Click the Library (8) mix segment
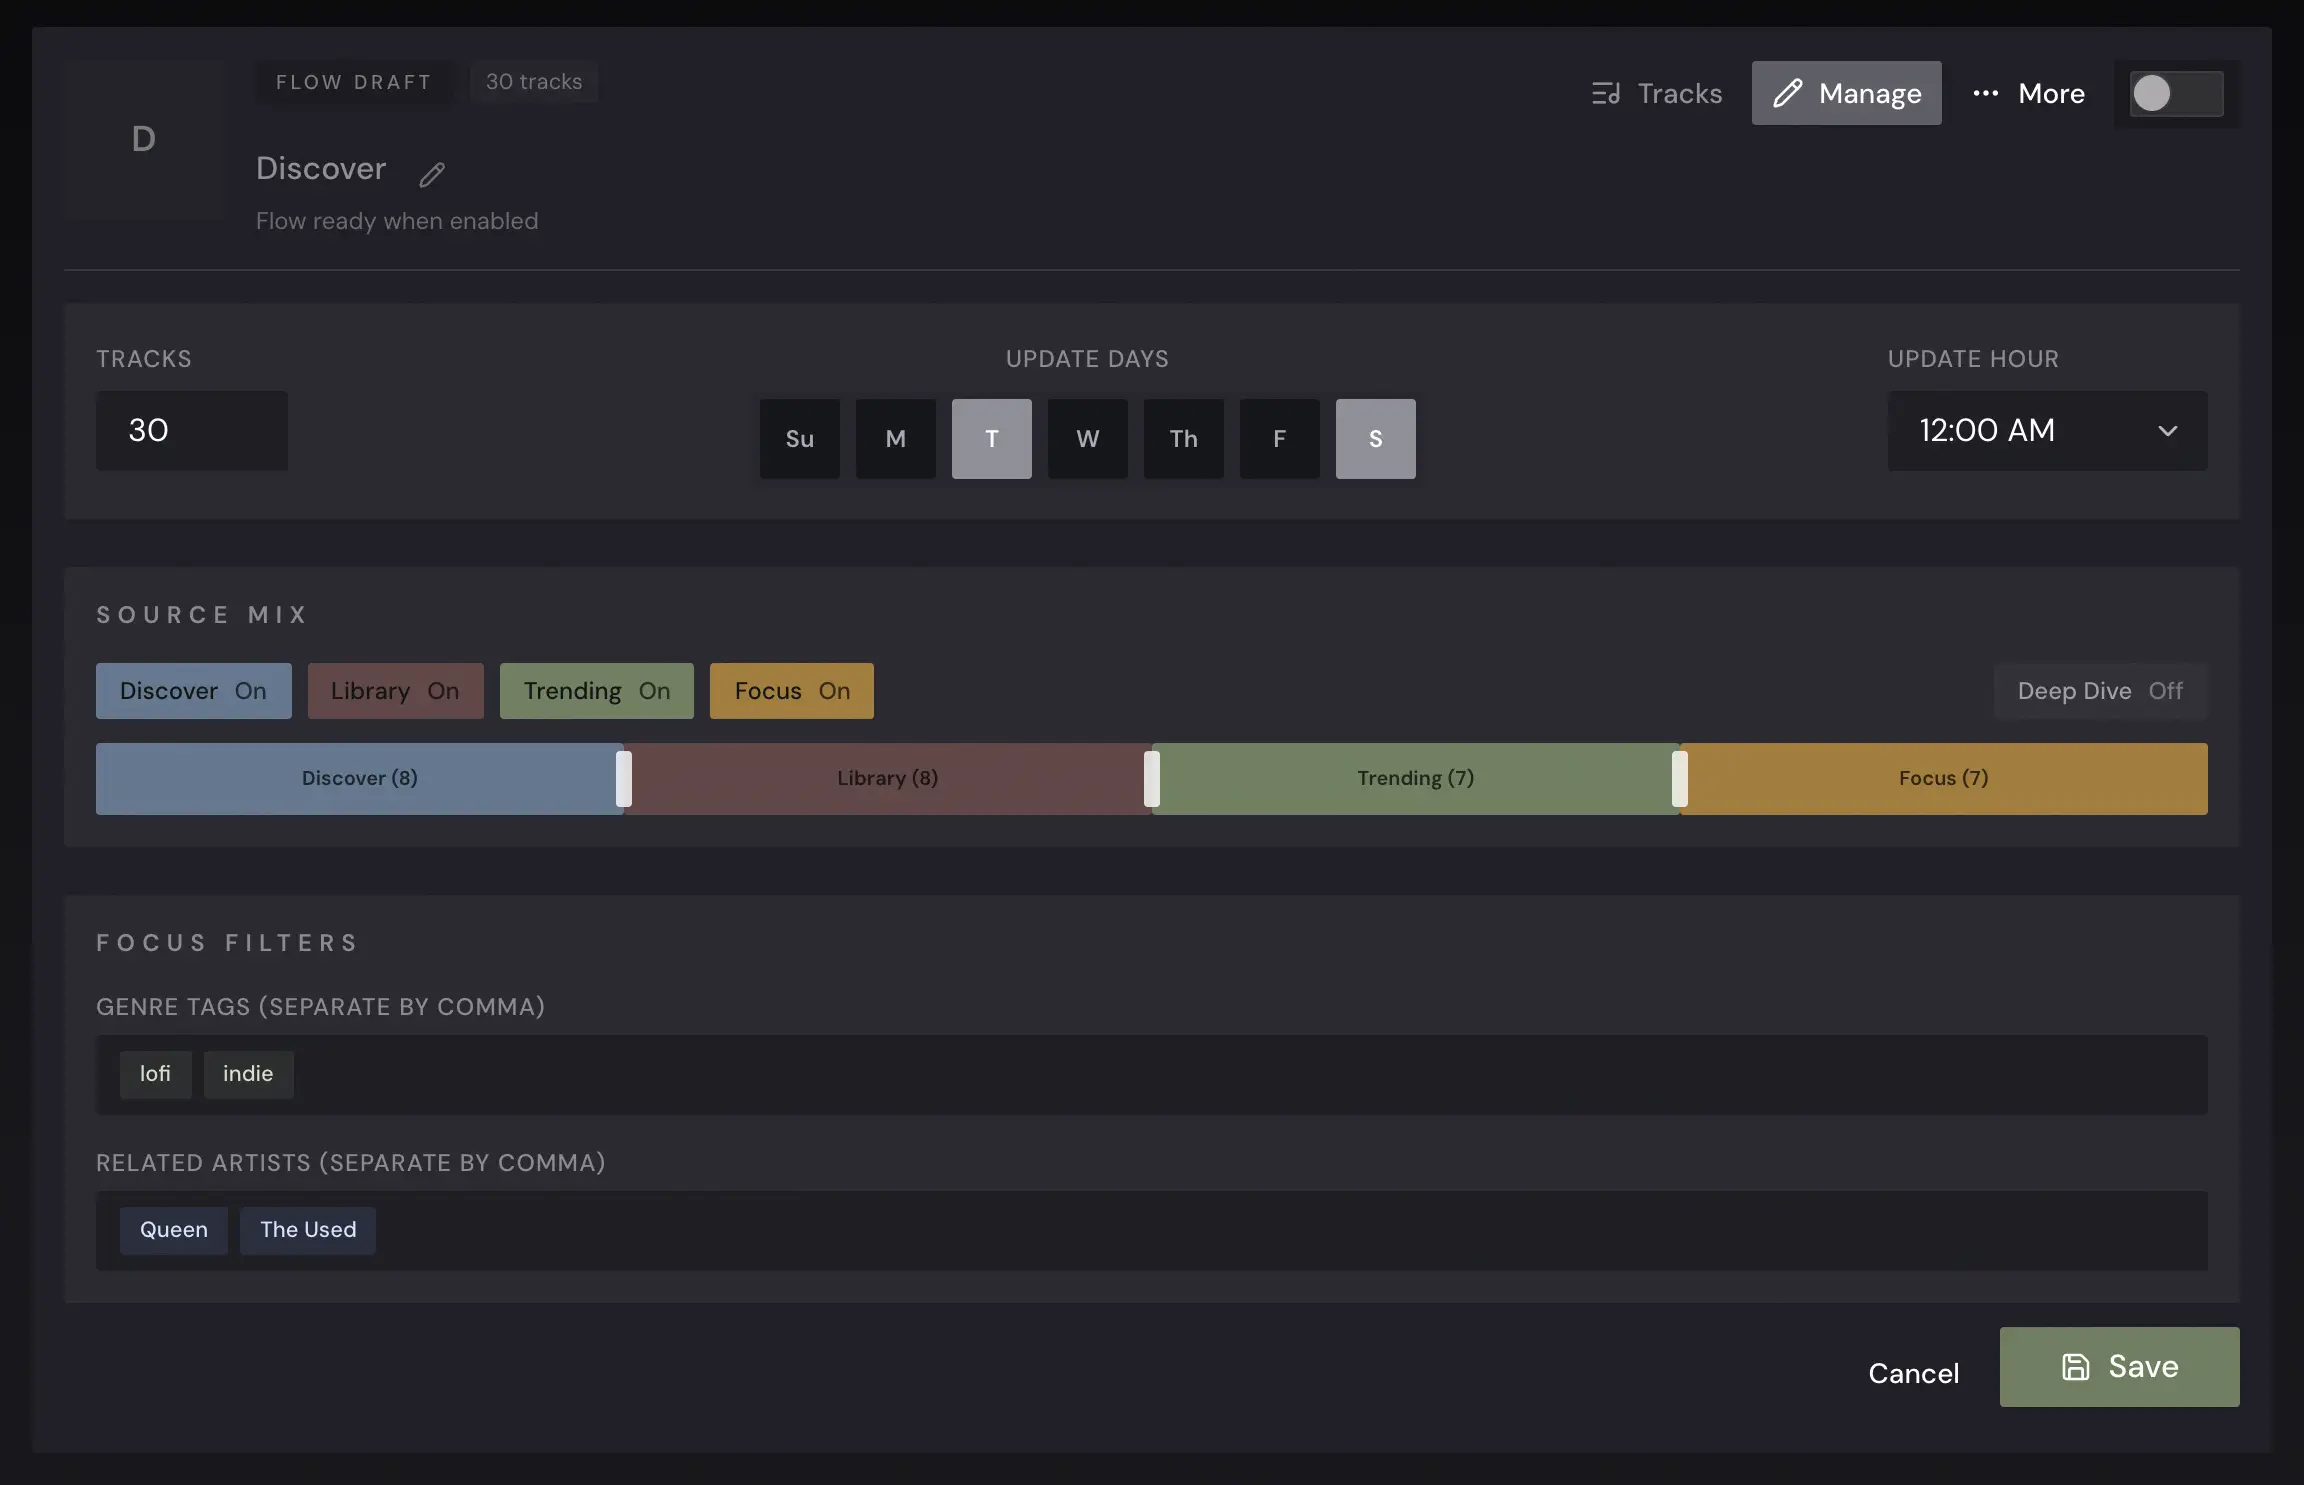This screenshot has width=2304, height=1485. click(888, 778)
